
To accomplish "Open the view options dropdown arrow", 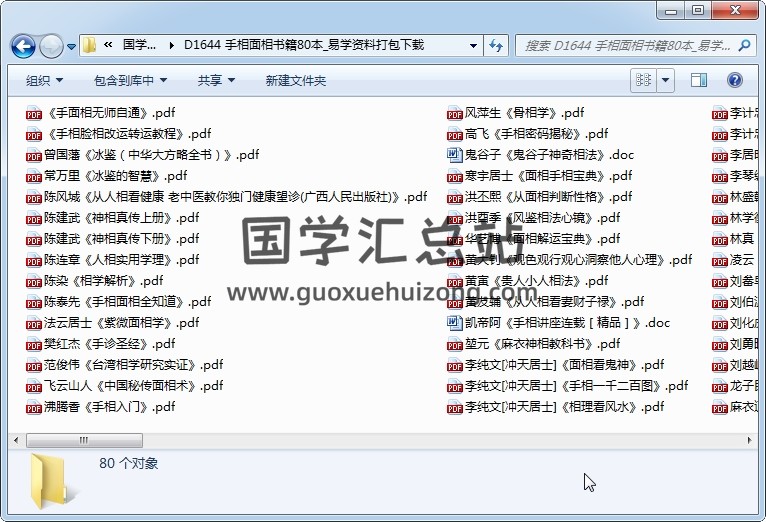I will (666, 80).
